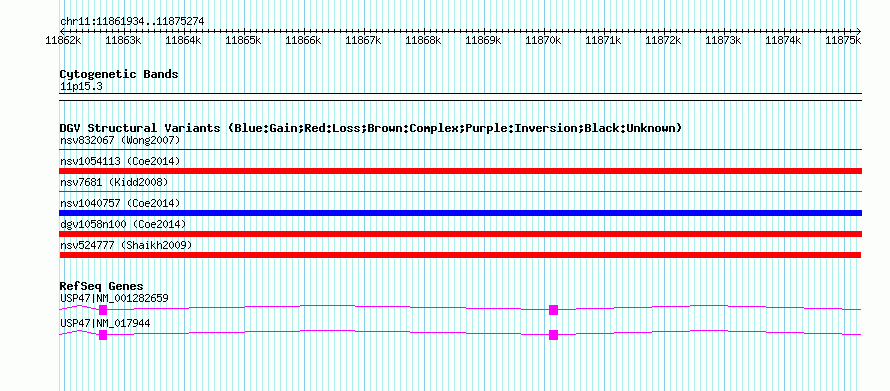This screenshot has width=890, height=391.
Task: Open variant nsv524777 (Shaikh2009) label
Action: (126, 245)
